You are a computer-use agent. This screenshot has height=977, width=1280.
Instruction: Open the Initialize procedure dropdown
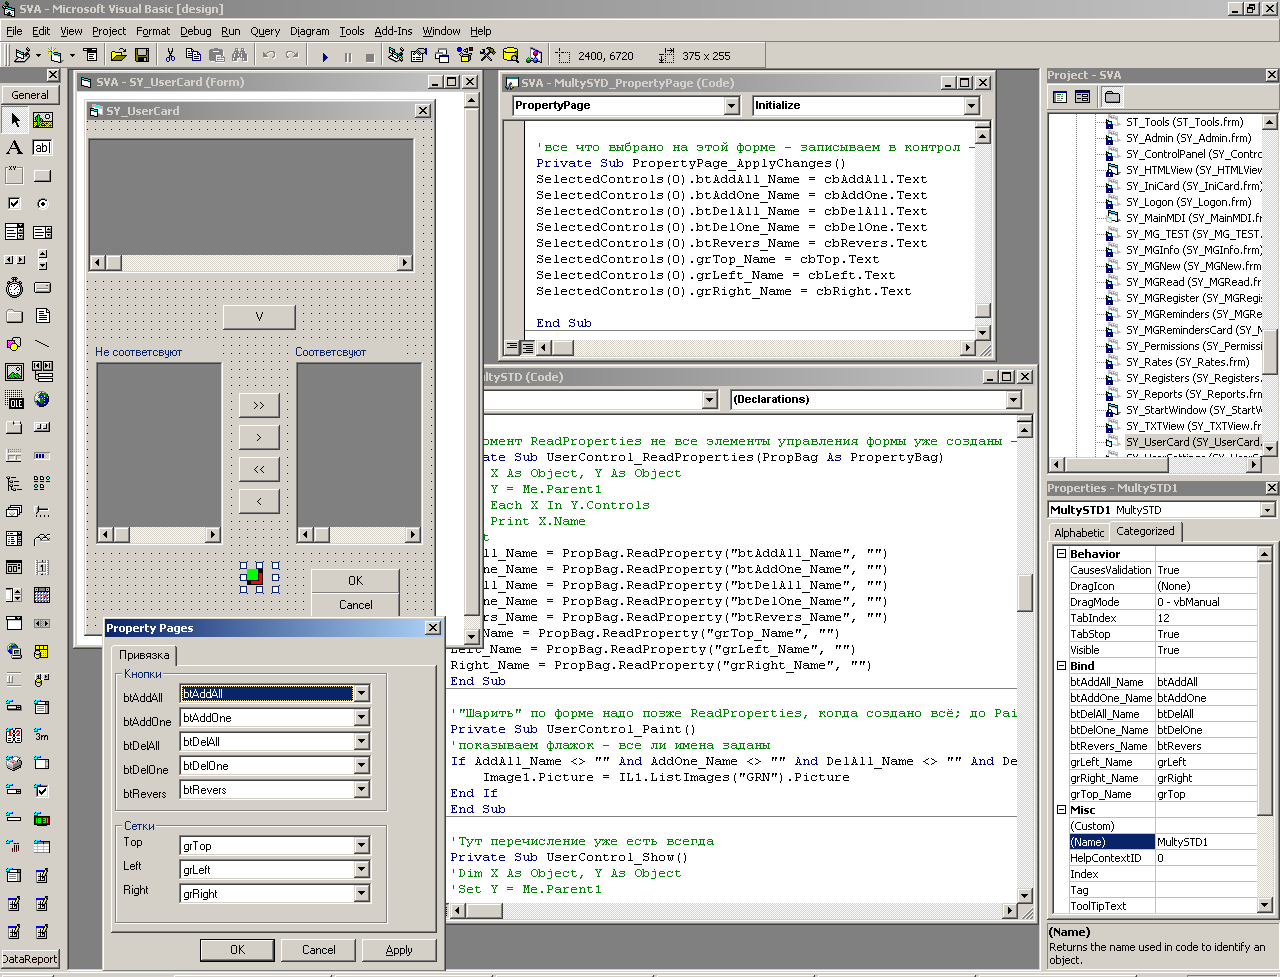tap(971, 106)
